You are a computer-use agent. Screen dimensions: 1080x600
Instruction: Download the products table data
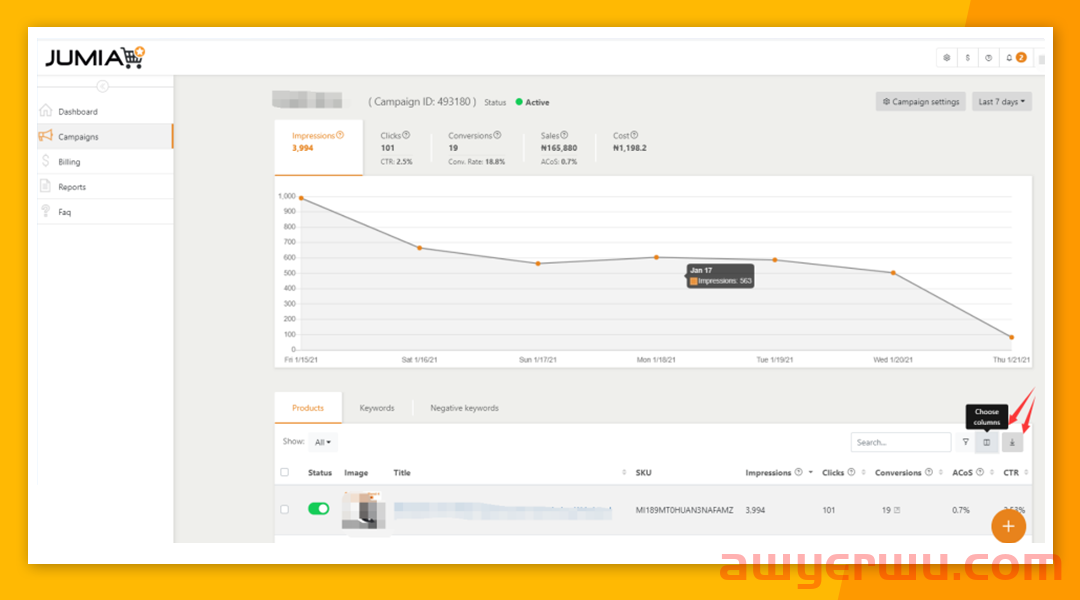click(1012, 442)
